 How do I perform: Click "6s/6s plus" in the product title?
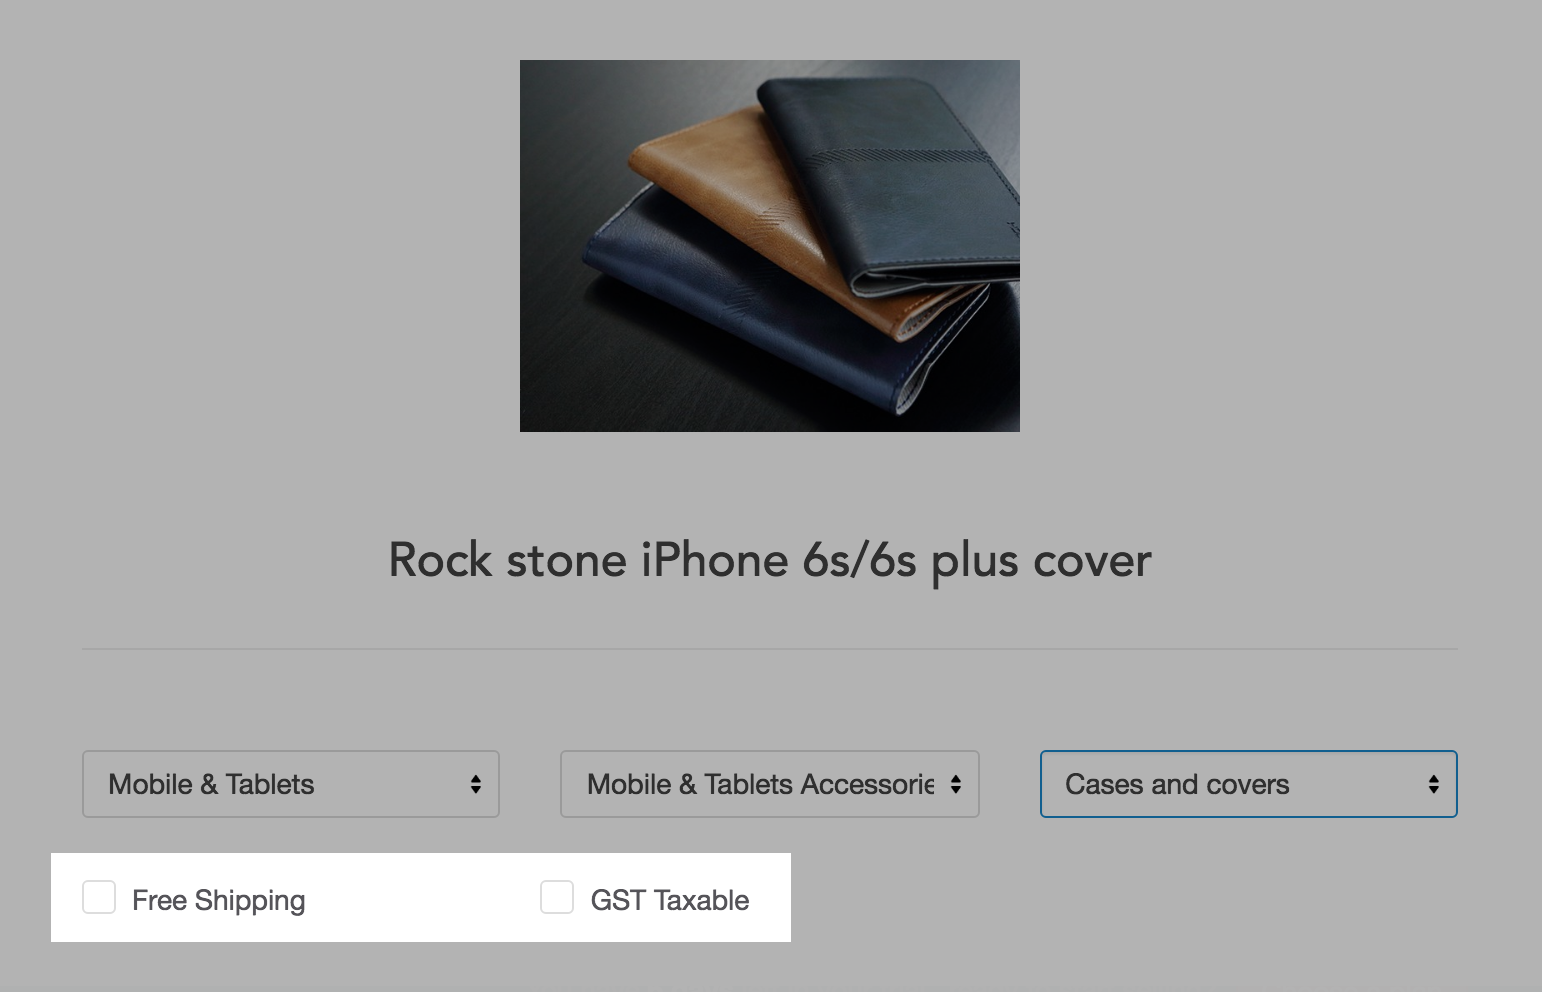(x=859, y=560)
